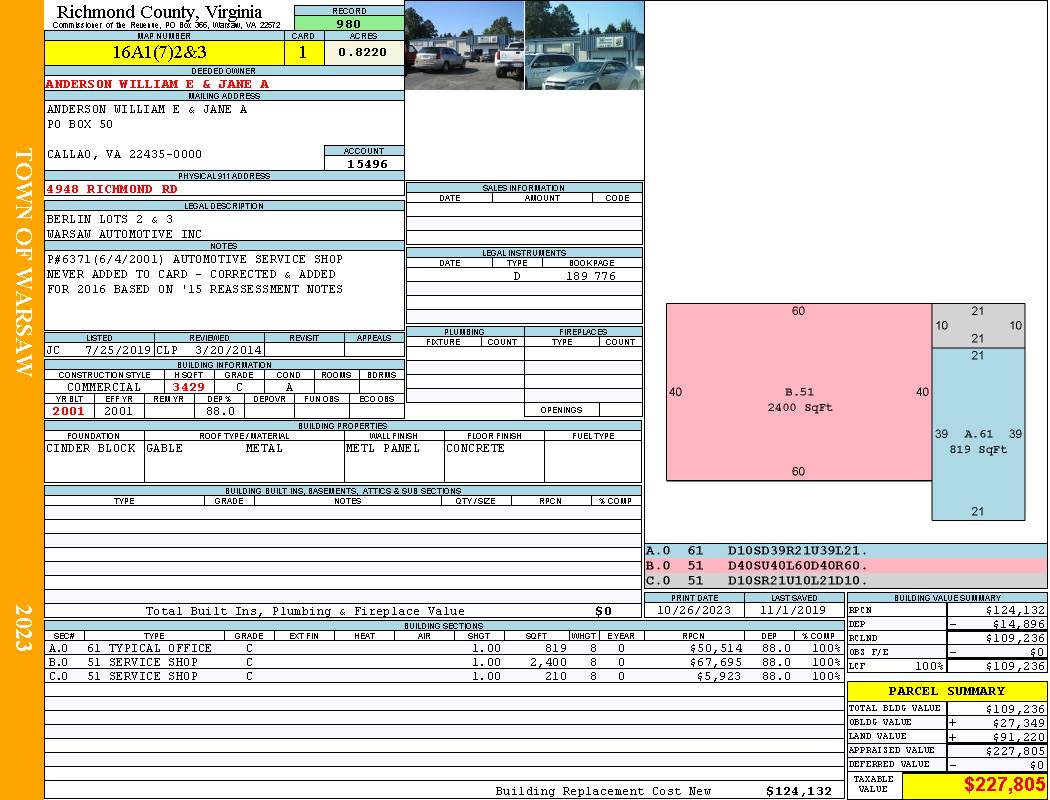Select print date 10/26/2023
The width and height of the screenshot is (1050, 800).
(694, 611)
